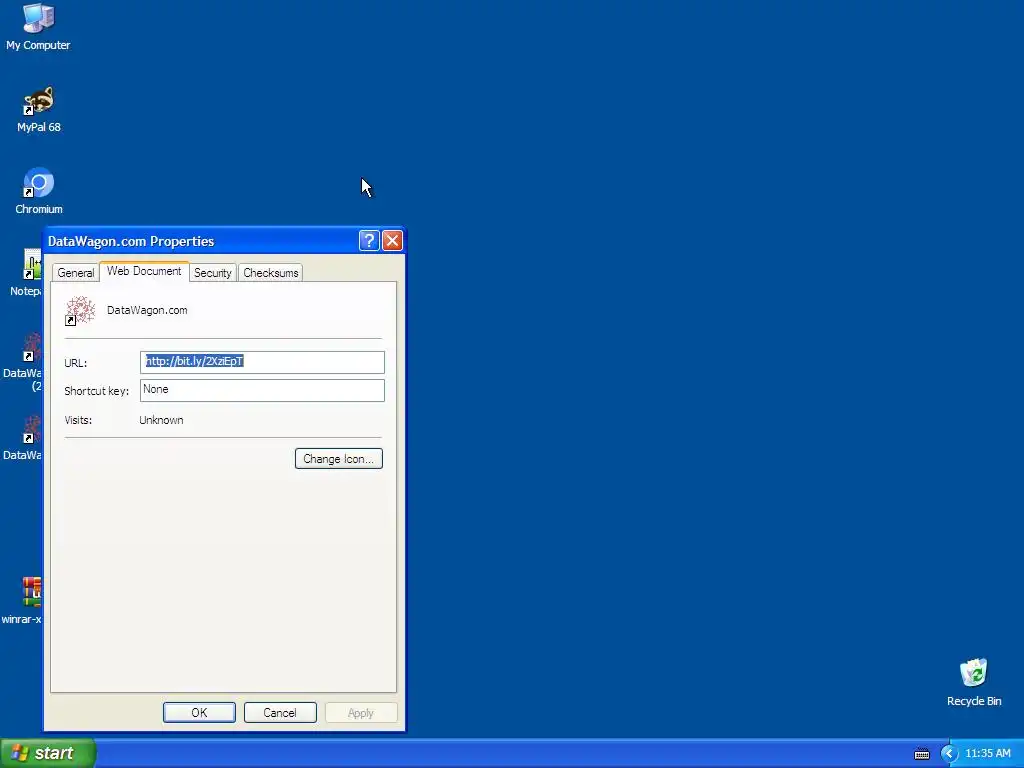Switch to the Web Document tab

[144, 271]
